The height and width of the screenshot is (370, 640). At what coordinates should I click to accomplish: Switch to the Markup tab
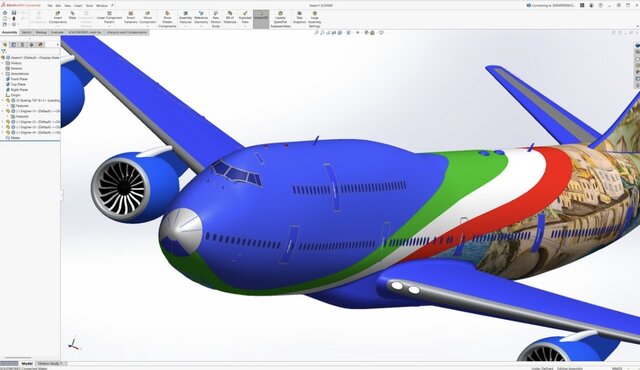pyautogui.click(x=41, y=32)
